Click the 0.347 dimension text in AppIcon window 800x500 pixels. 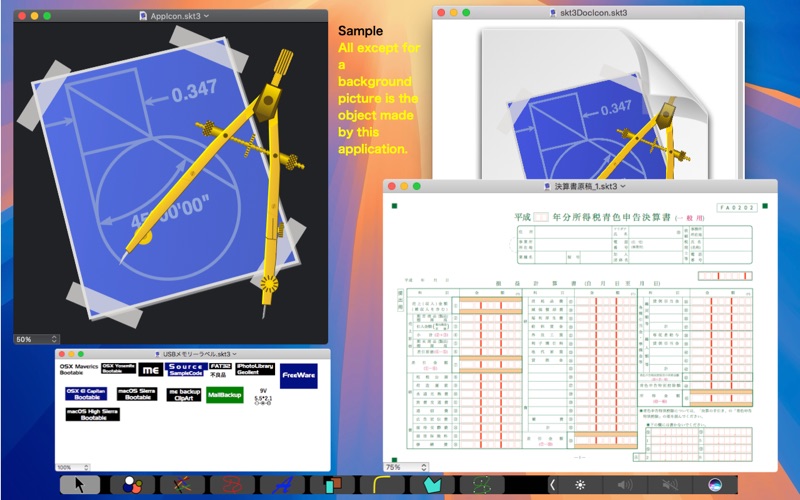tap(194, 92)
